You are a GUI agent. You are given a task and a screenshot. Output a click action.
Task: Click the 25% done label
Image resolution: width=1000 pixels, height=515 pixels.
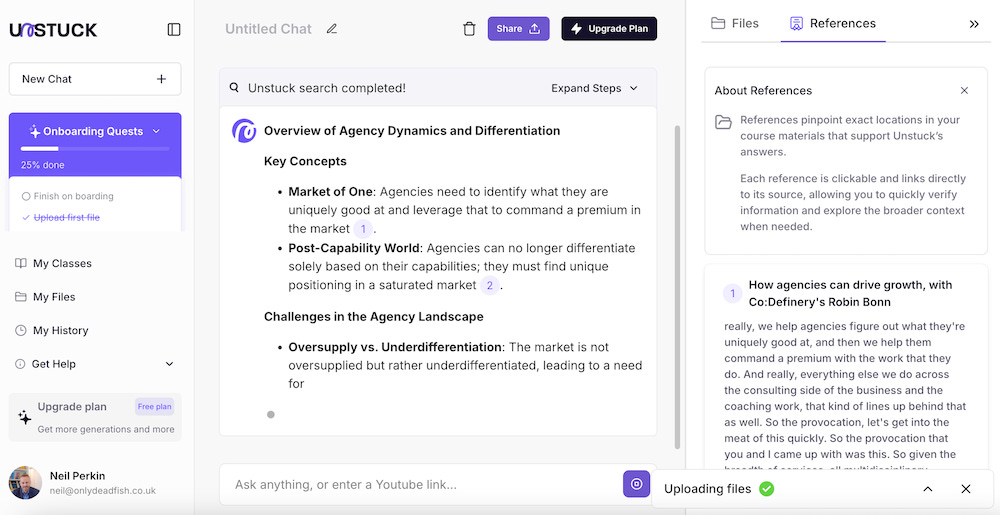[43, 164]
